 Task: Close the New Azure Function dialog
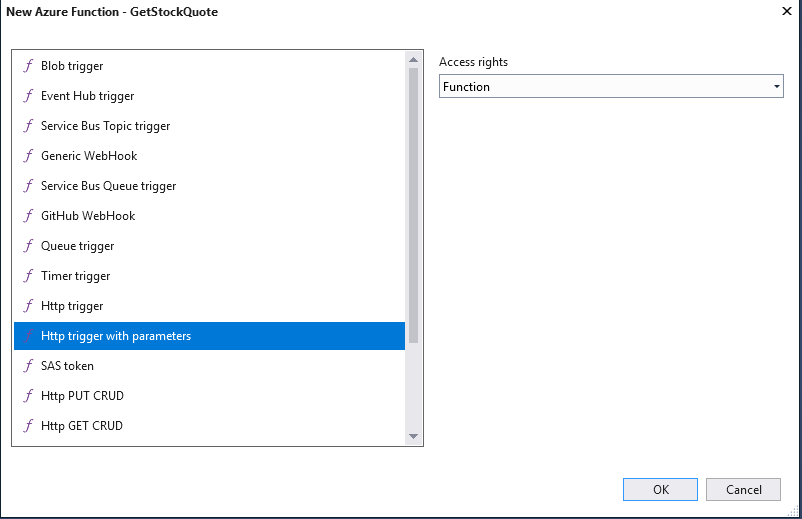pyautogui.click(x=787, y=11)
